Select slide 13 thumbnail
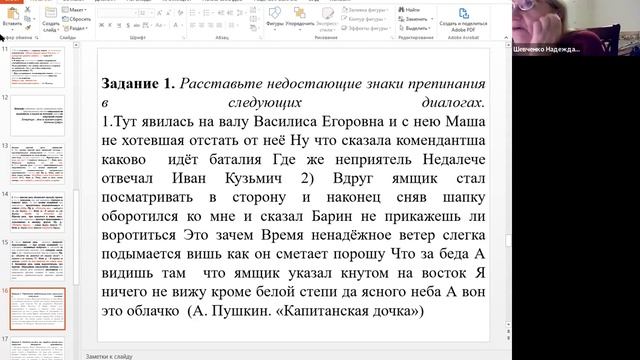 click(38, 164)
